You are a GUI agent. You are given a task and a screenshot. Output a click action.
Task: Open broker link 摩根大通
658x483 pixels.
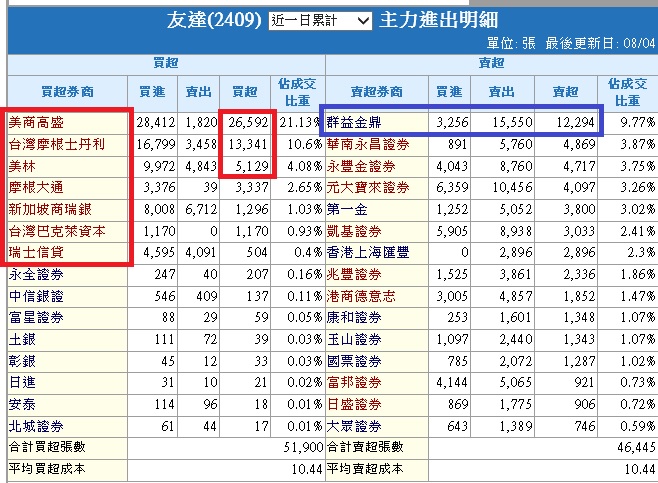coord(36,187)
